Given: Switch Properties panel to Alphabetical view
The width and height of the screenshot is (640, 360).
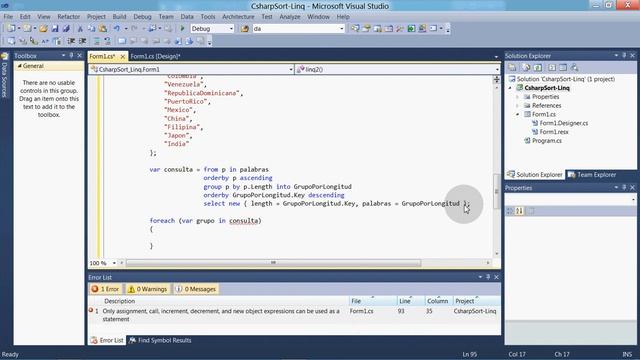Looking at the screenshot, I should point(519,211).
